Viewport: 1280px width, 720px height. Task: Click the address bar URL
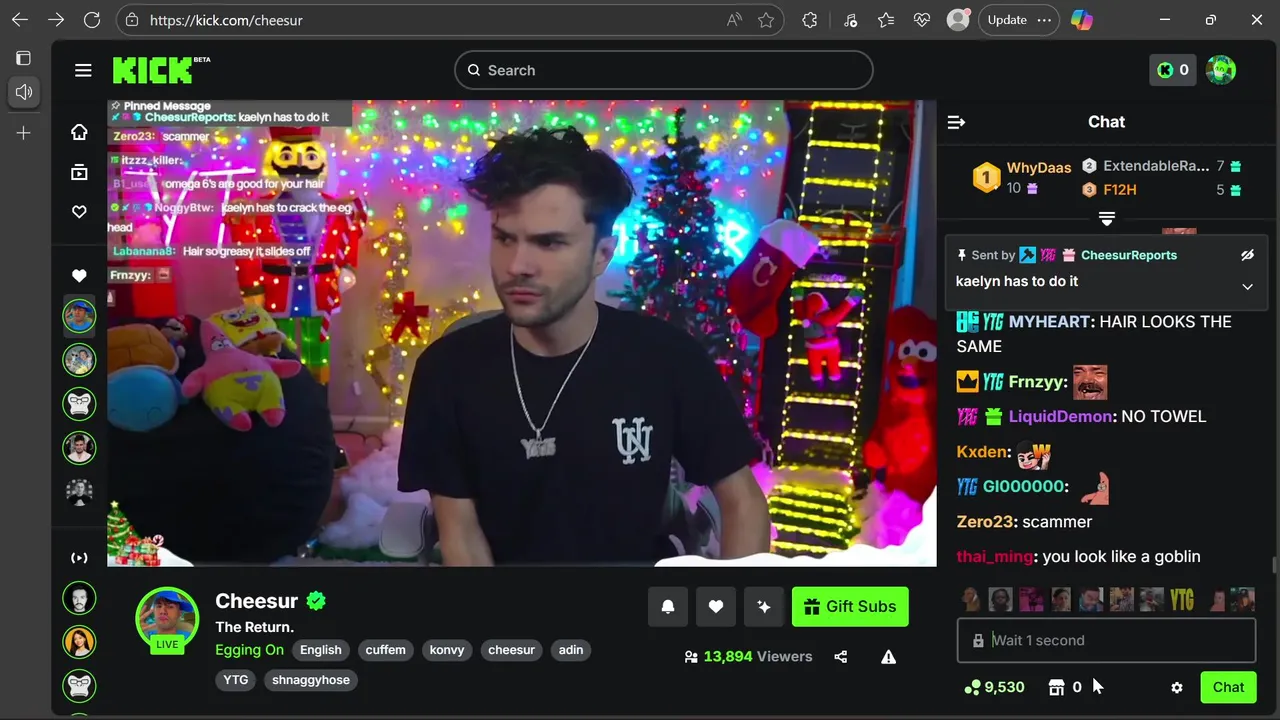coord(226,20)
